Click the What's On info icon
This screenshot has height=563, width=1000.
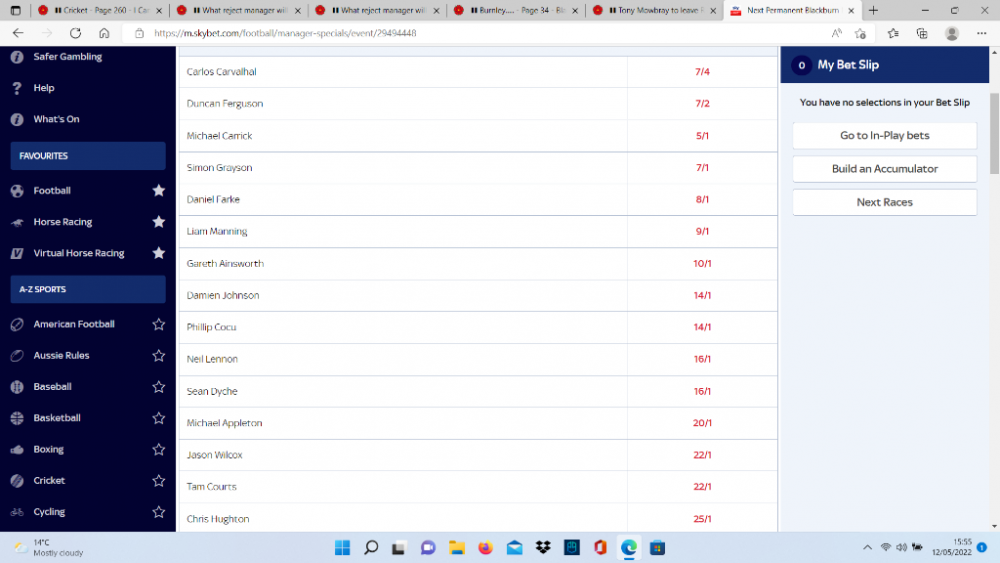(x=17, y=119)
